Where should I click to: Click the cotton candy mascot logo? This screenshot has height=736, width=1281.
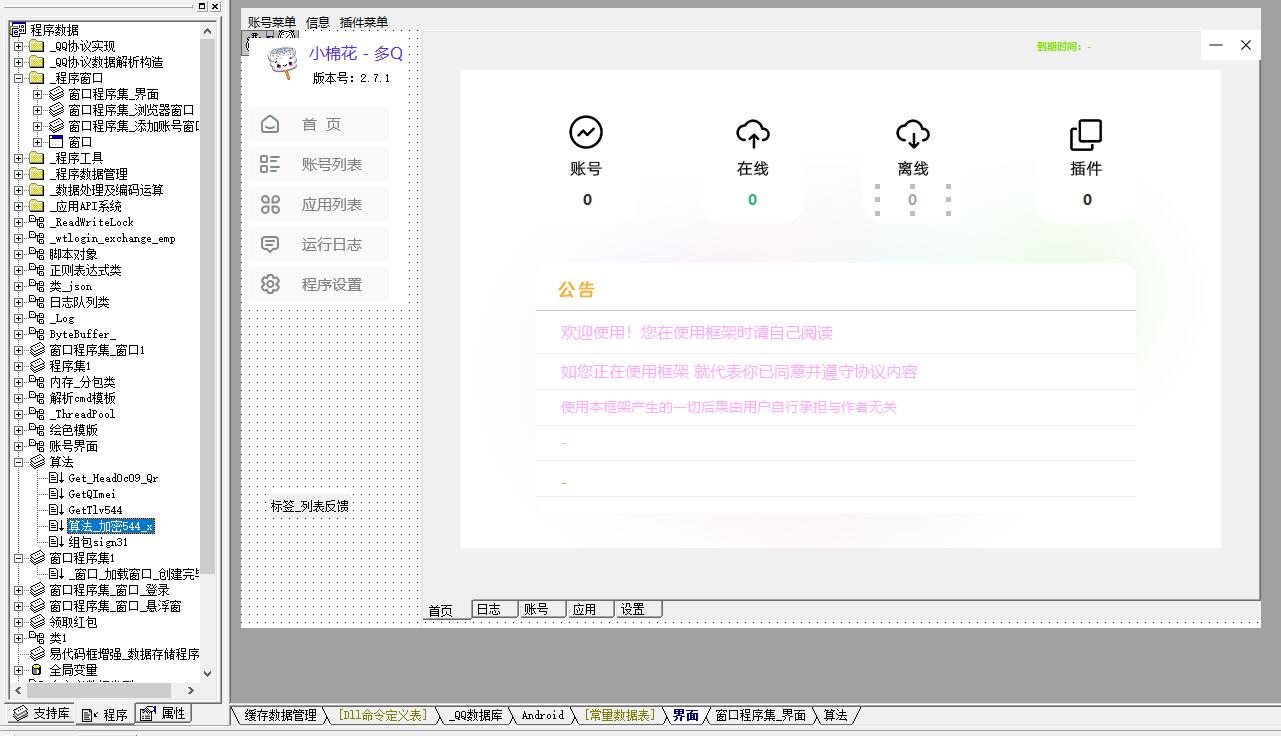click(283, 62)
